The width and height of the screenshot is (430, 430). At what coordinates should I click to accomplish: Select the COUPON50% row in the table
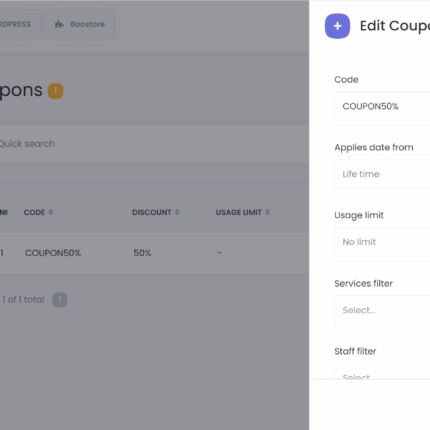tap(154, 253)
